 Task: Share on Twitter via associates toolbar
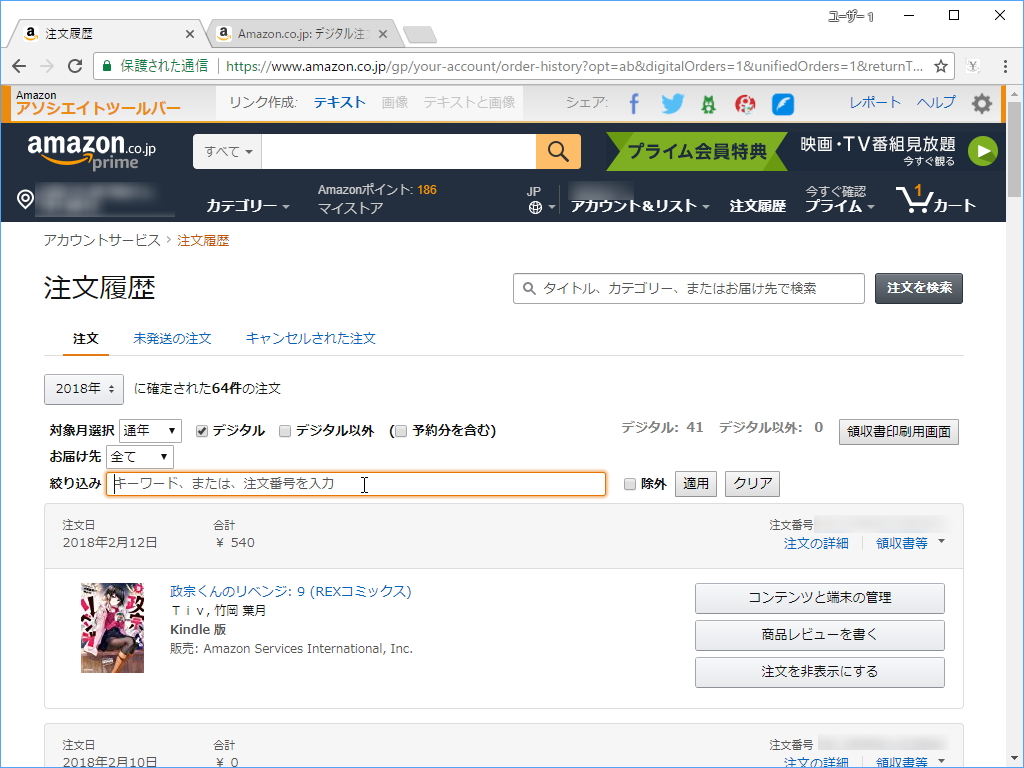[671, 102]
